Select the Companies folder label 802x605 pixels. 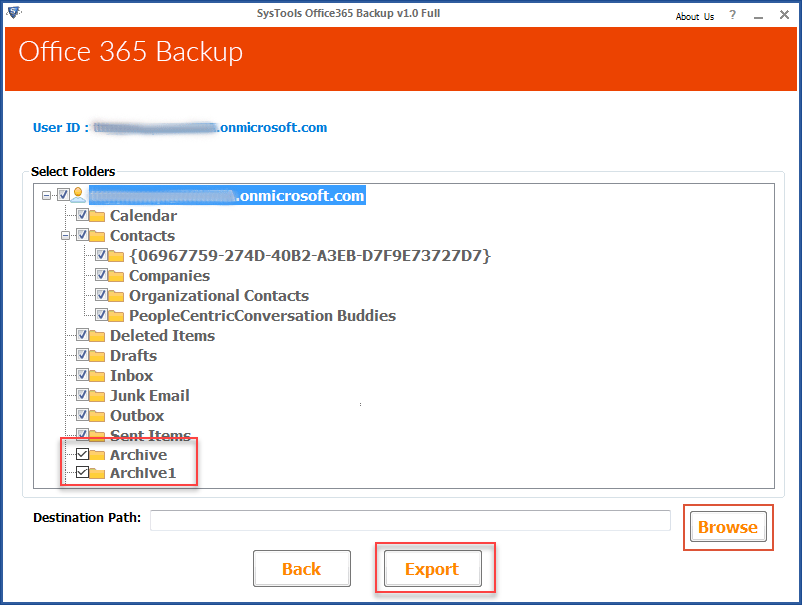169,276
